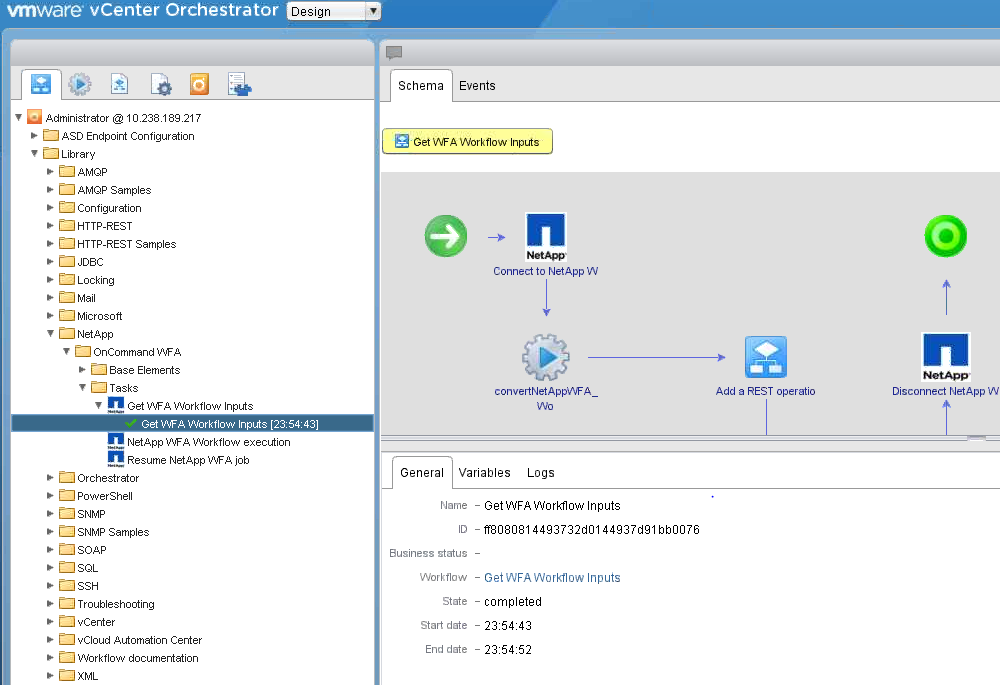Screen dimensions: 1000x685
Task: Select the Add a REST operatio node
Action: pyautogui.click(x=766, y=357)
